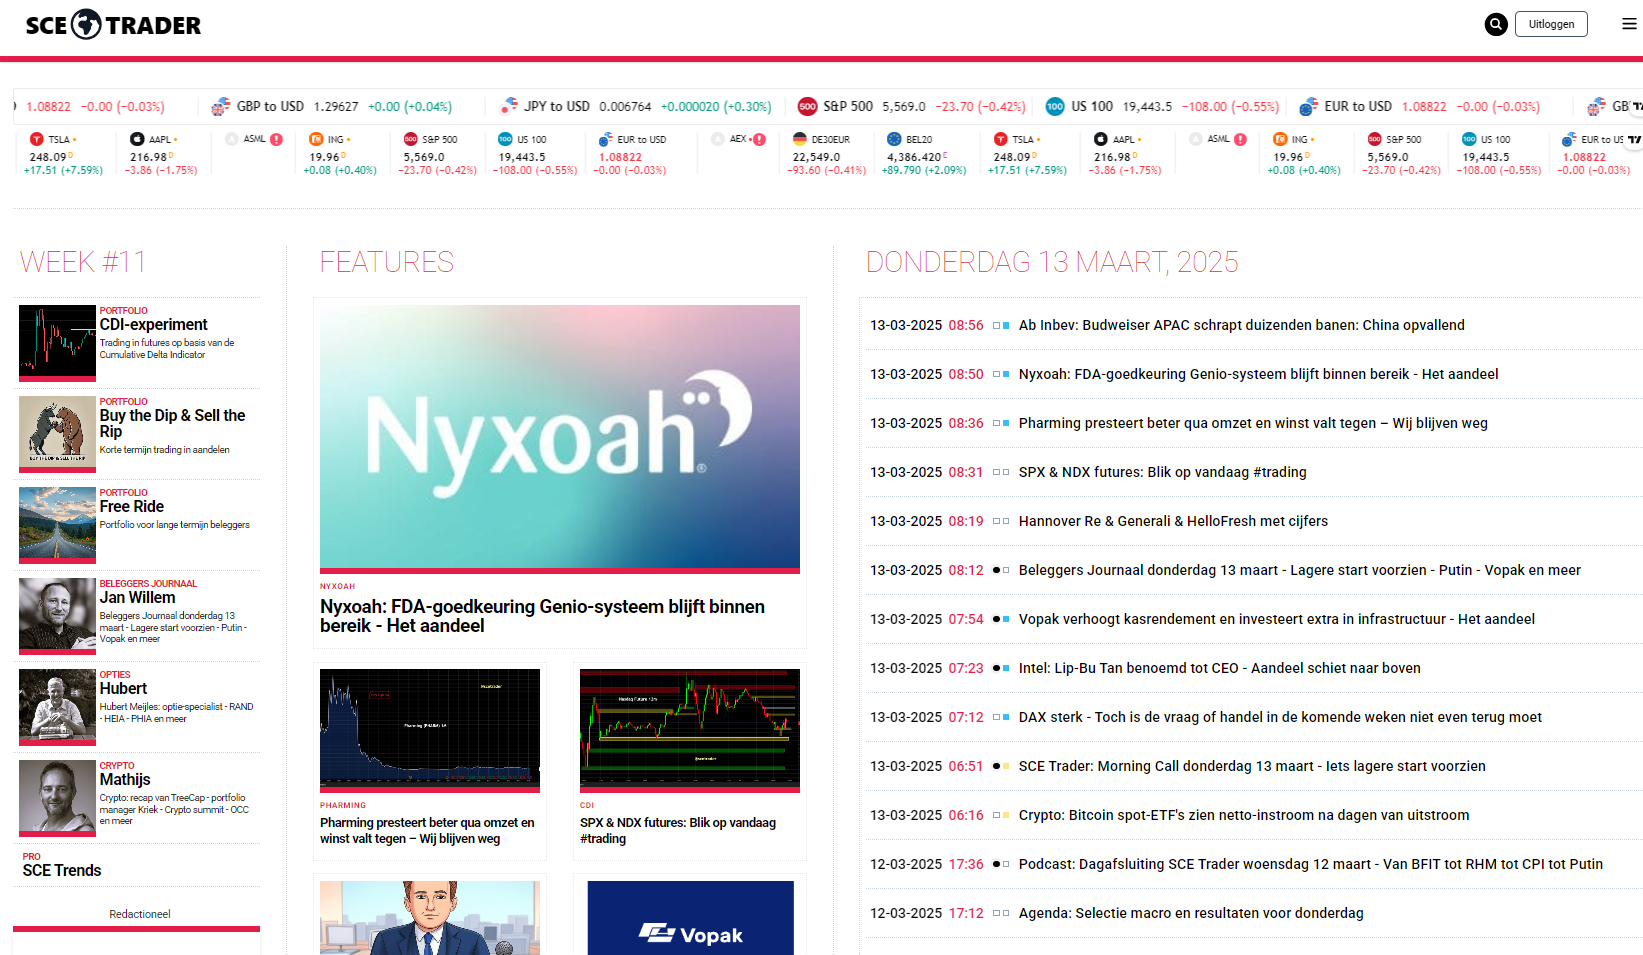The image size is (1643, 955).
Task: Open the CDI-experiment portfolio title
Action: [x=154, y=324]
